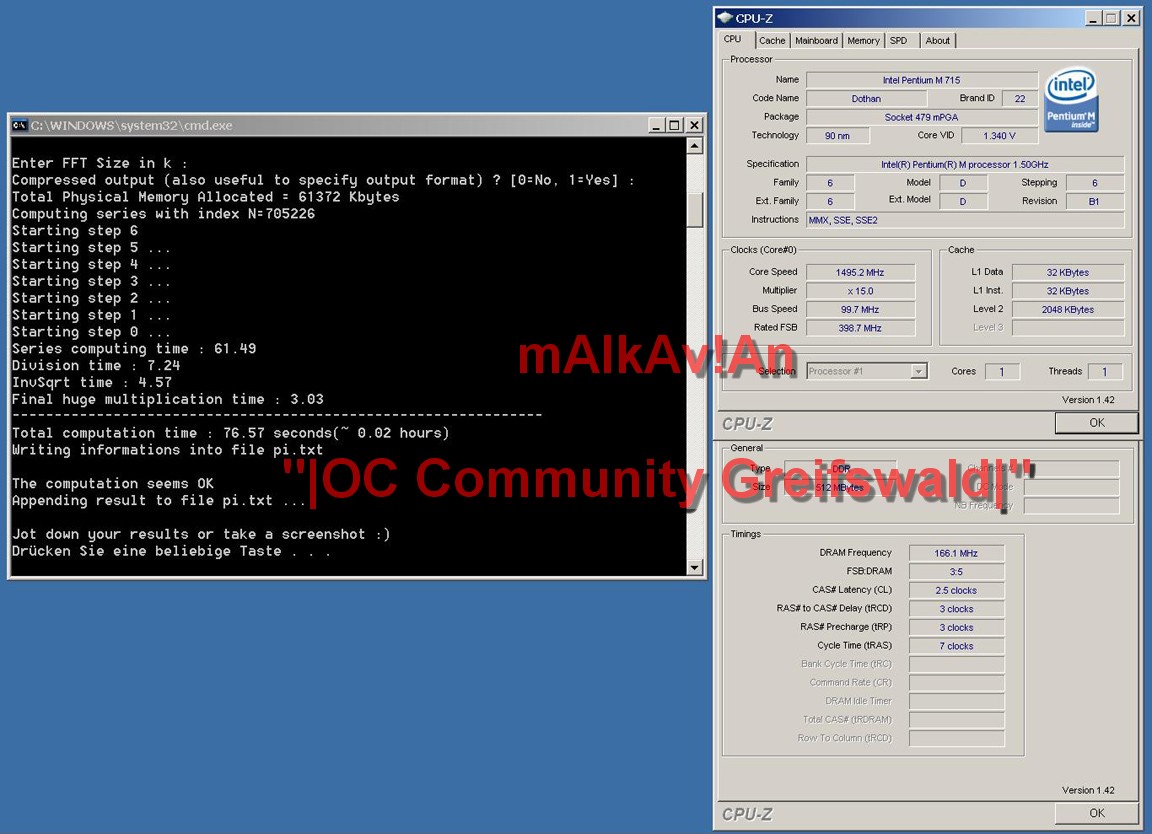
Task: Click the technology value '90 nm'
Action: [838, 136]
